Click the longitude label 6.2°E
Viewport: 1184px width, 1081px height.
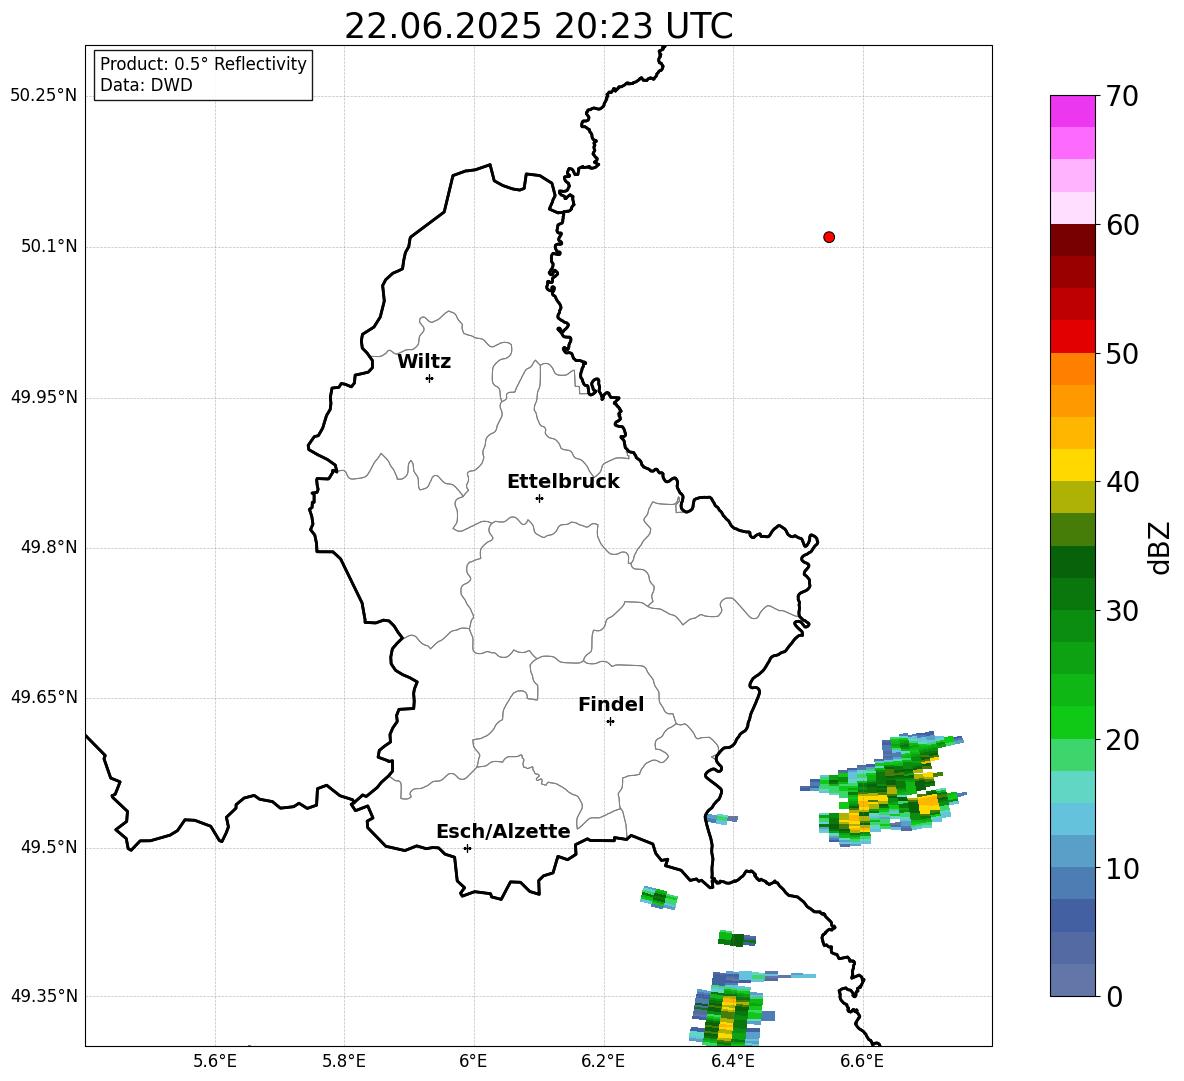603,1061
